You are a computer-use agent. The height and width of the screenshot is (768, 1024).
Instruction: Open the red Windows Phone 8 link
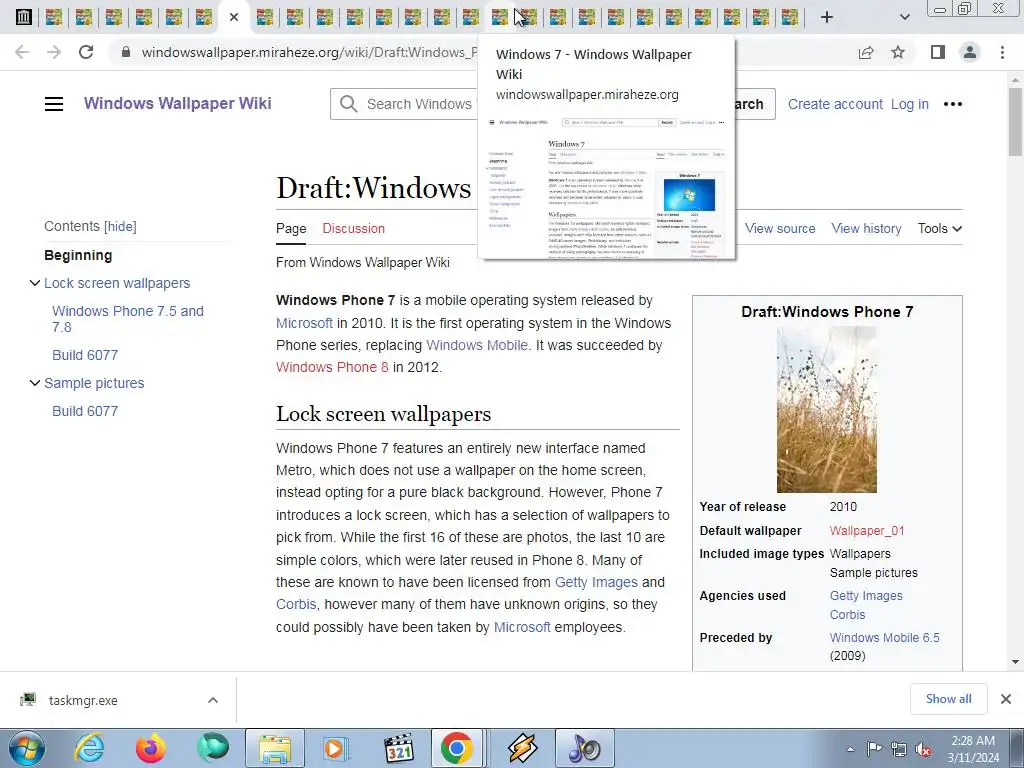[332, 367]
